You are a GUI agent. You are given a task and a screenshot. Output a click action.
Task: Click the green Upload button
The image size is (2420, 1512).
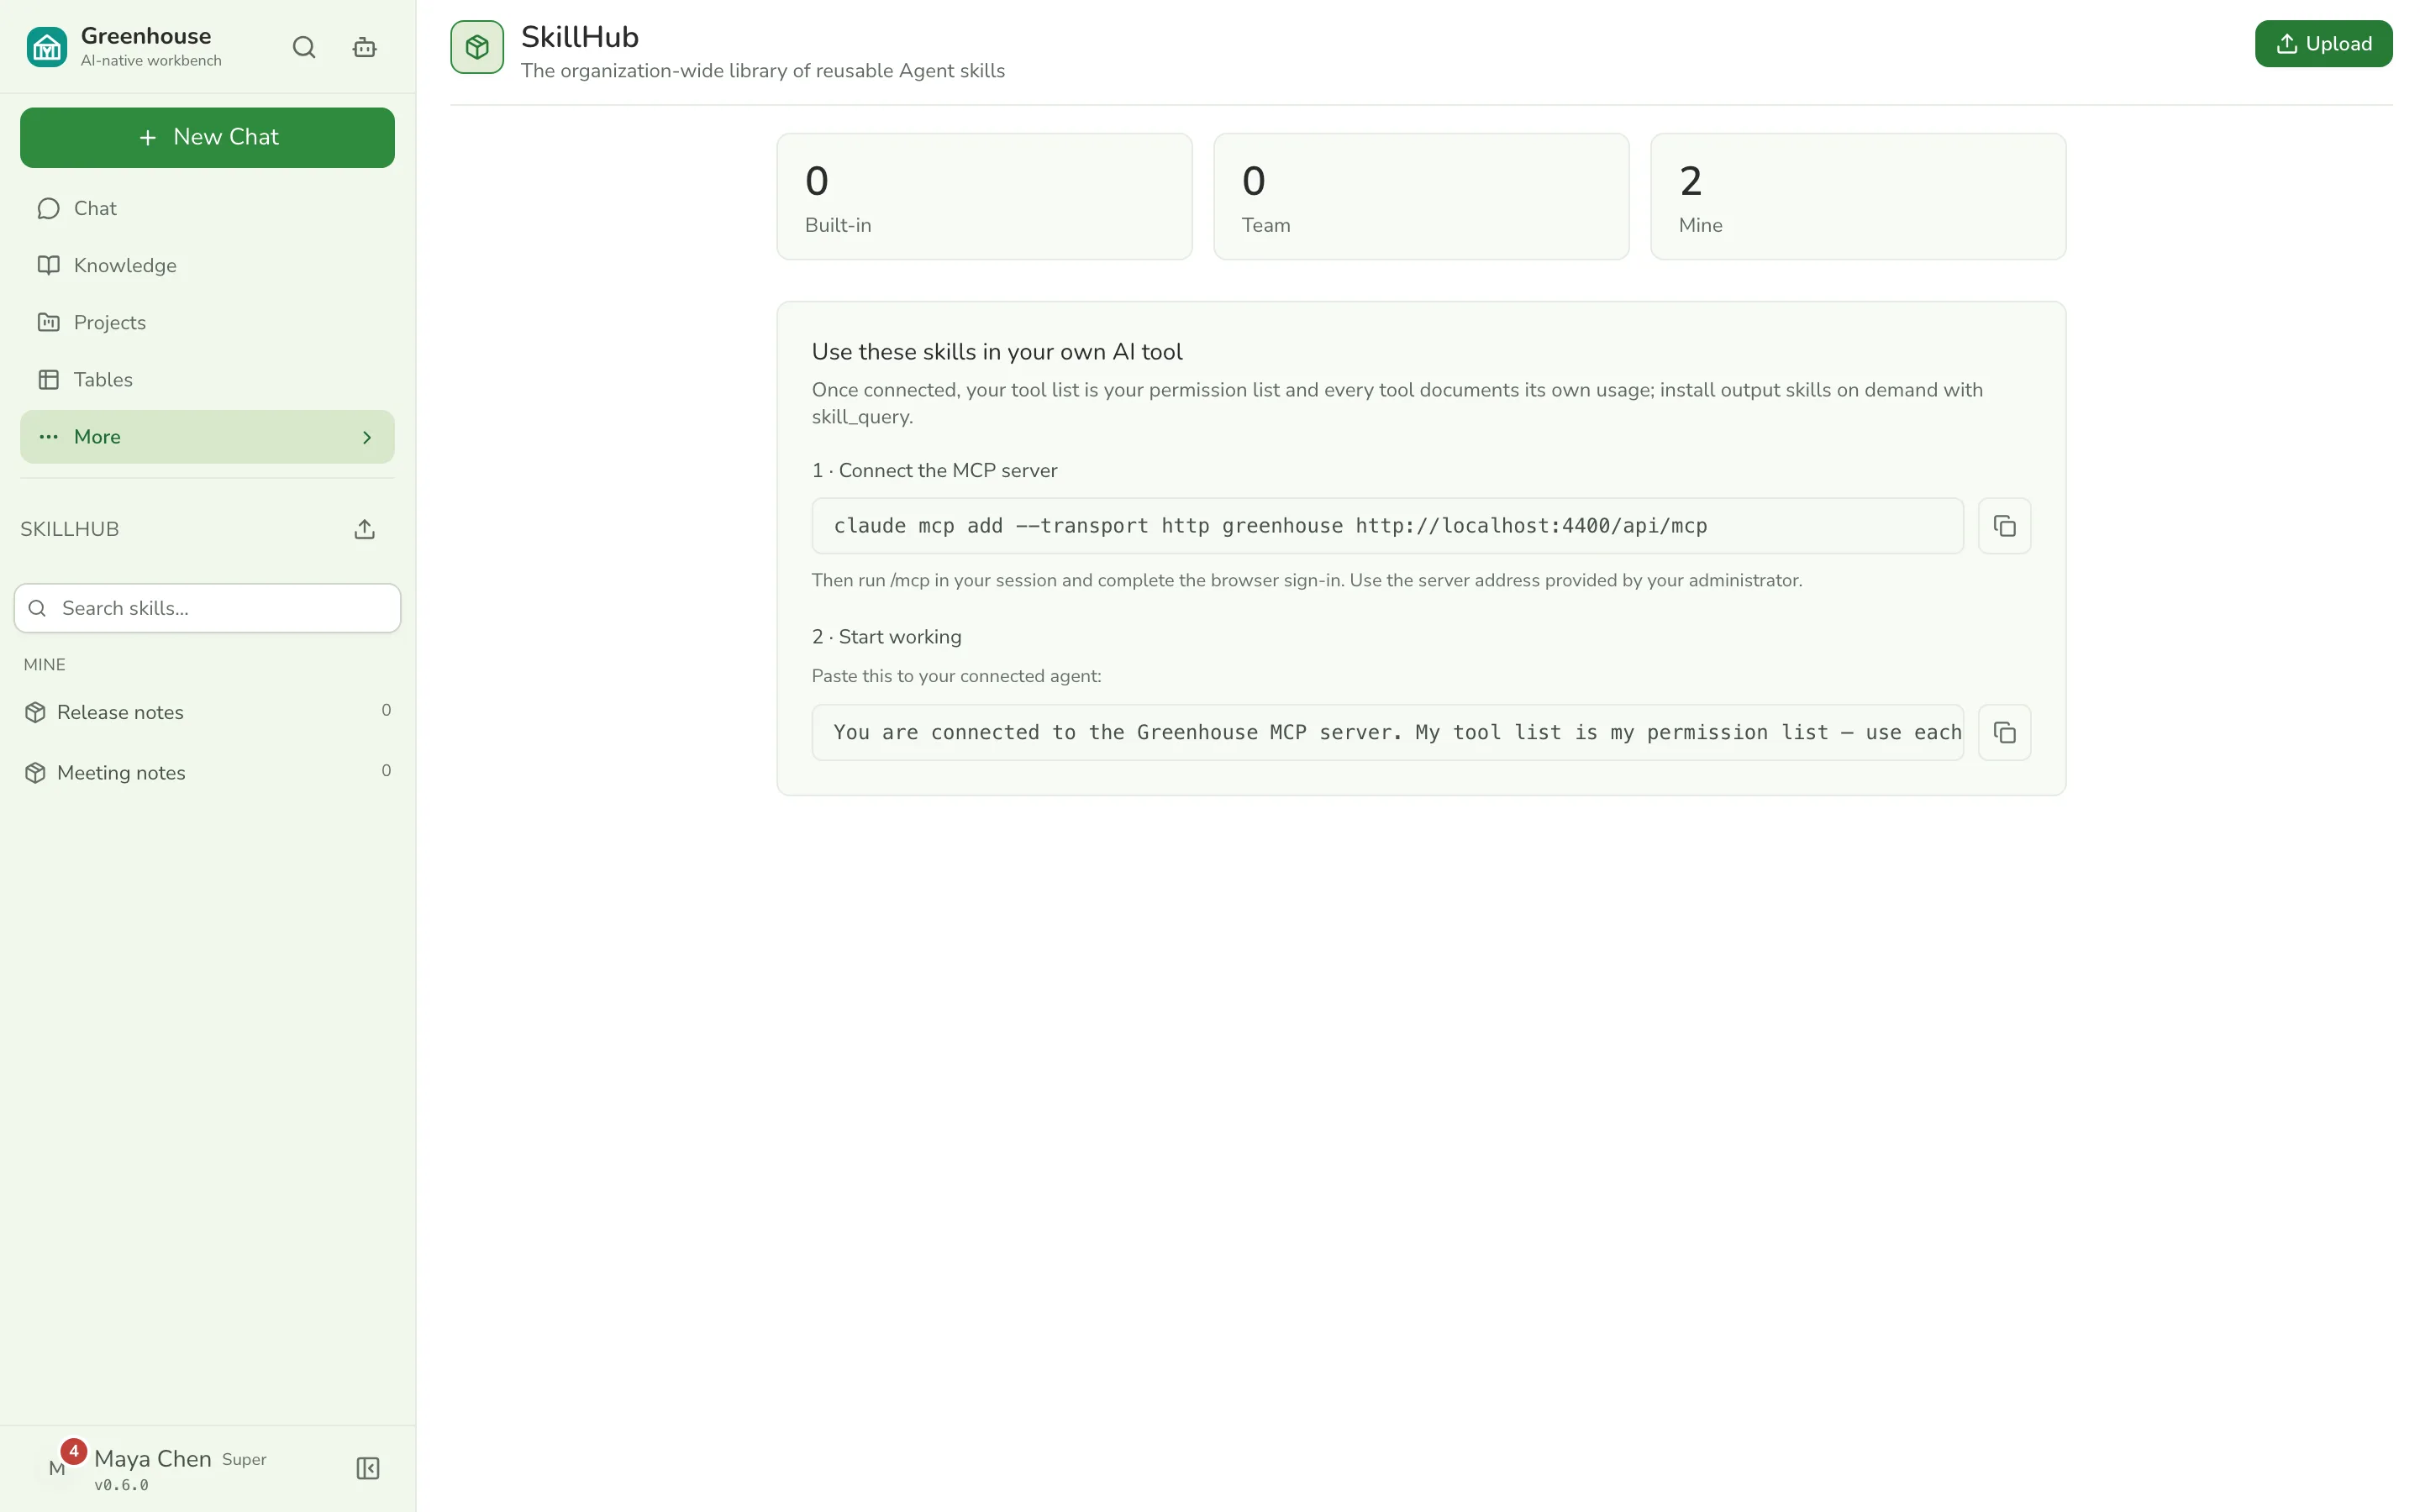pos(2323,44)
